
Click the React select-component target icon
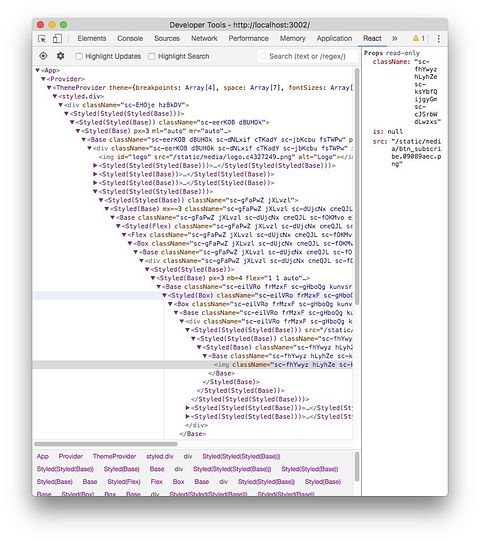click(43, 56)
